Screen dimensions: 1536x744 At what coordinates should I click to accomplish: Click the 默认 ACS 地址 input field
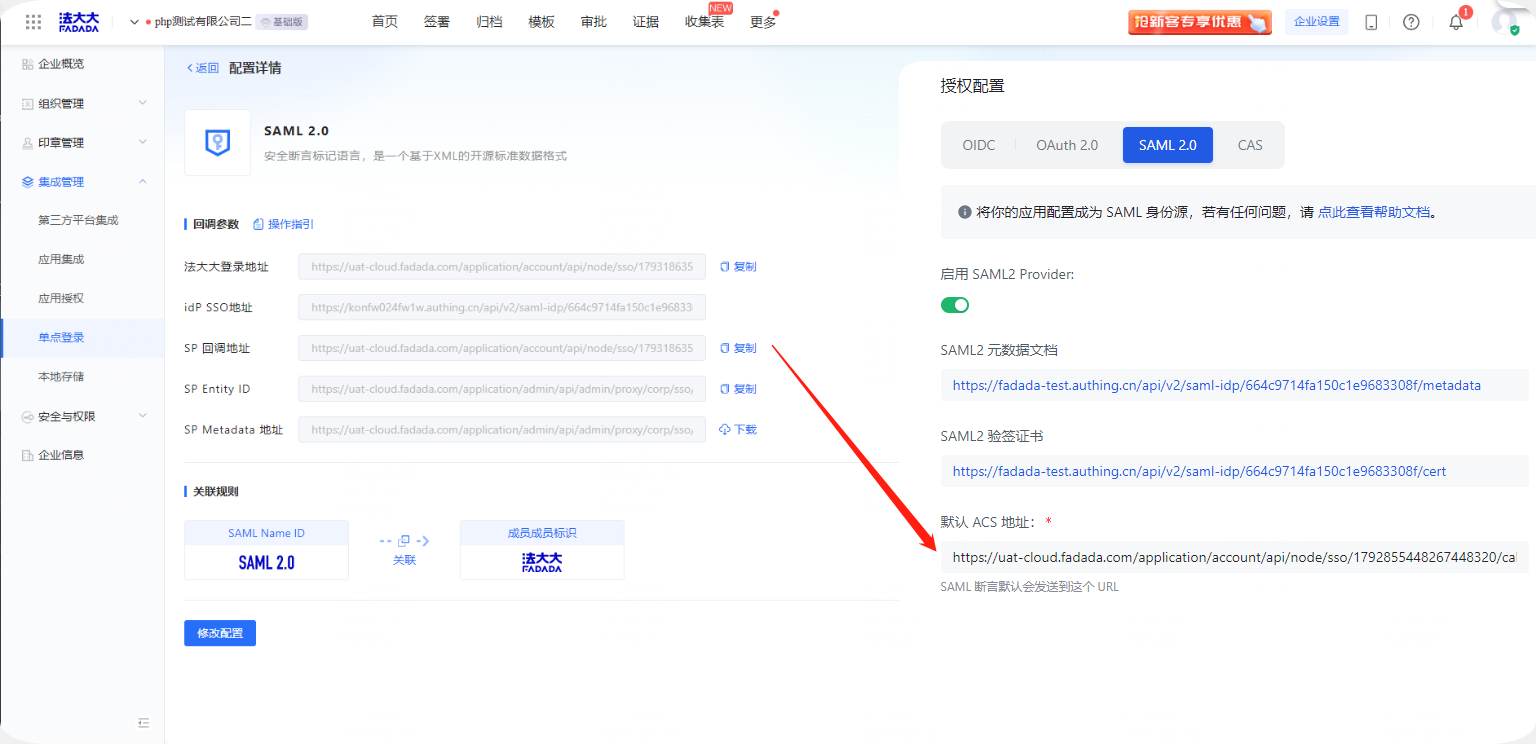click(x=1234, y=557)
